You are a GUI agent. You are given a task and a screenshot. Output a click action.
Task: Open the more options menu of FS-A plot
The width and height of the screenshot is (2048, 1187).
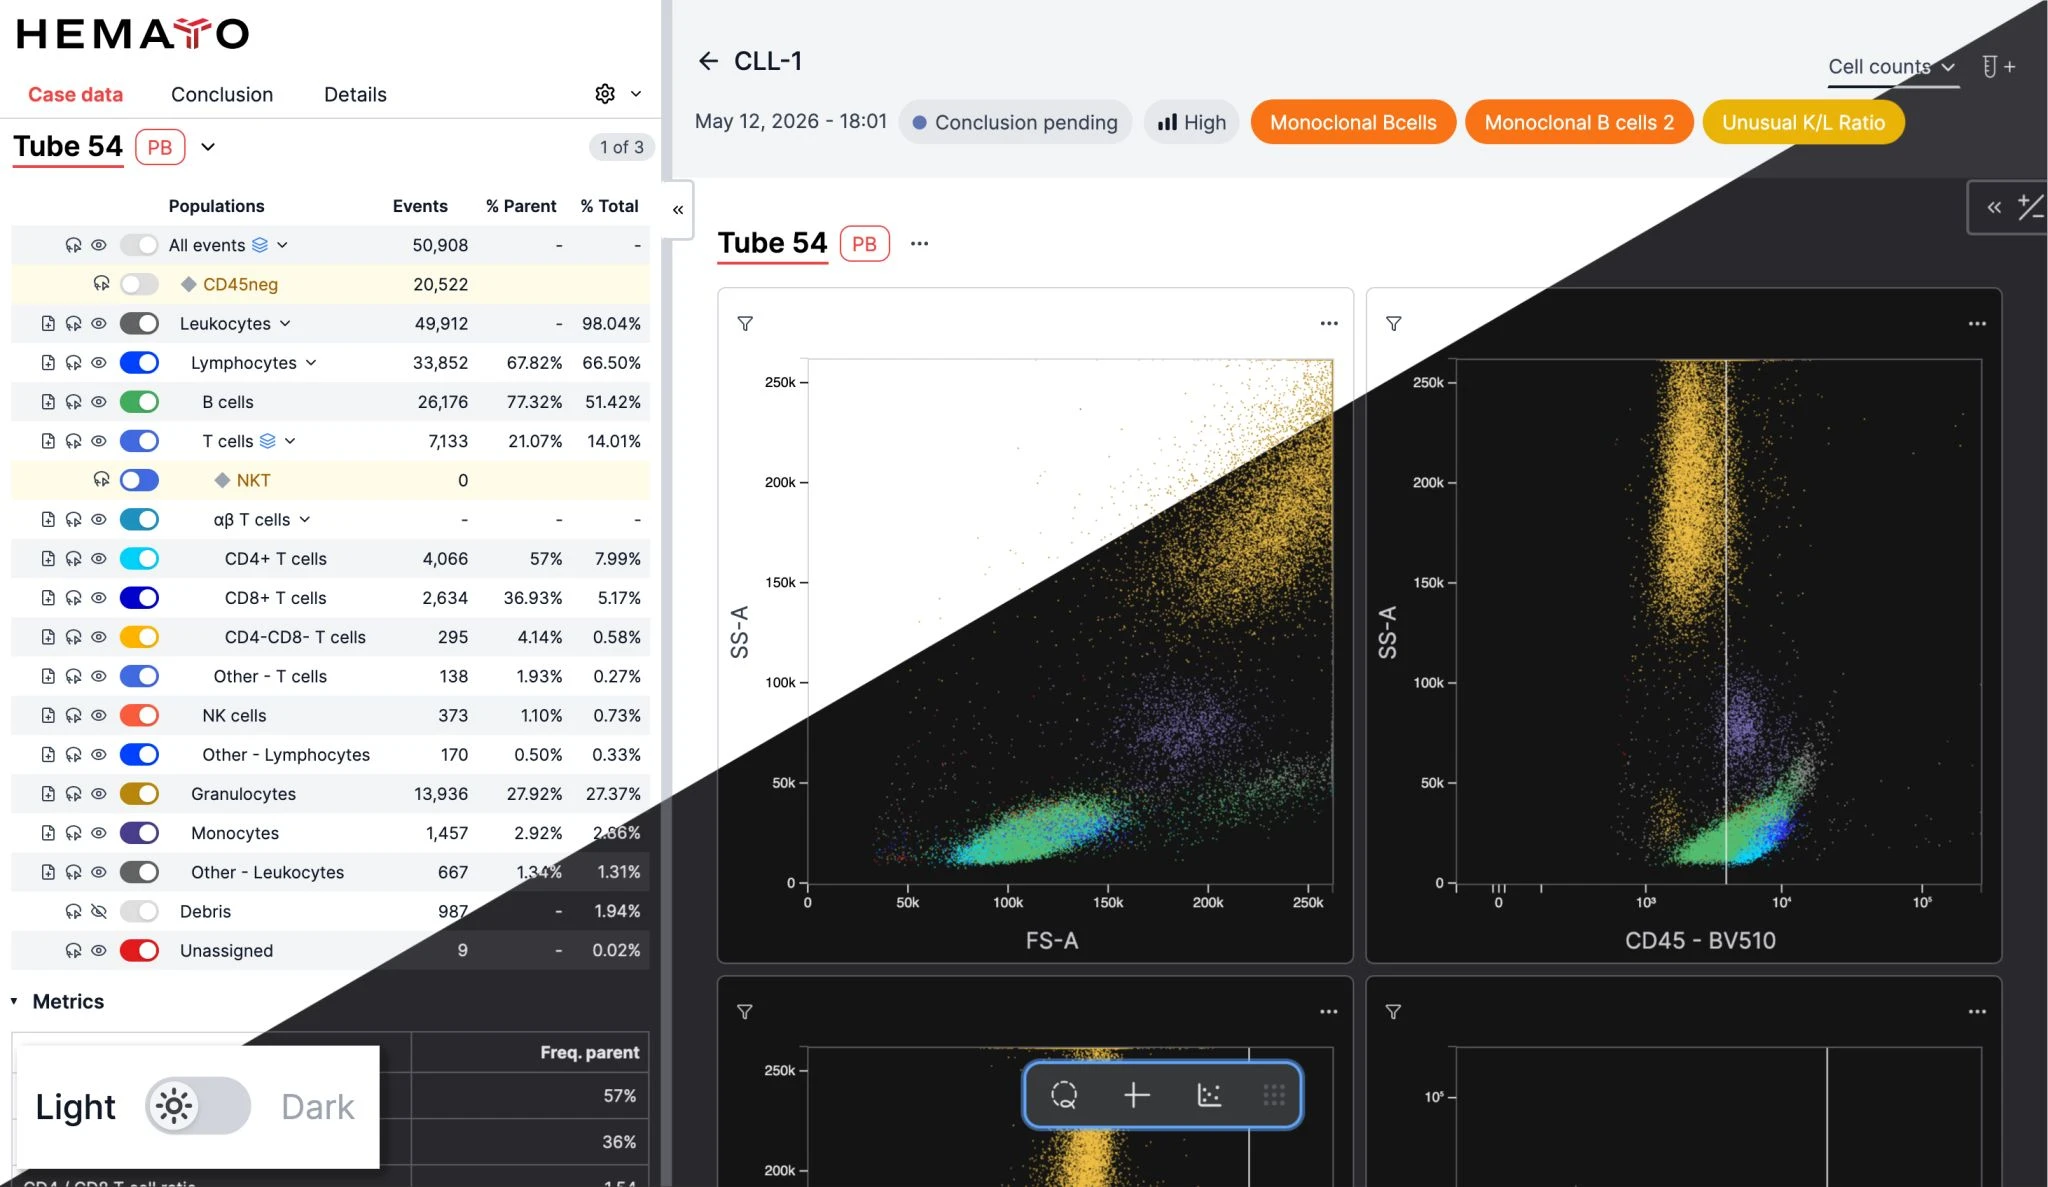(x=1328, y=323)
